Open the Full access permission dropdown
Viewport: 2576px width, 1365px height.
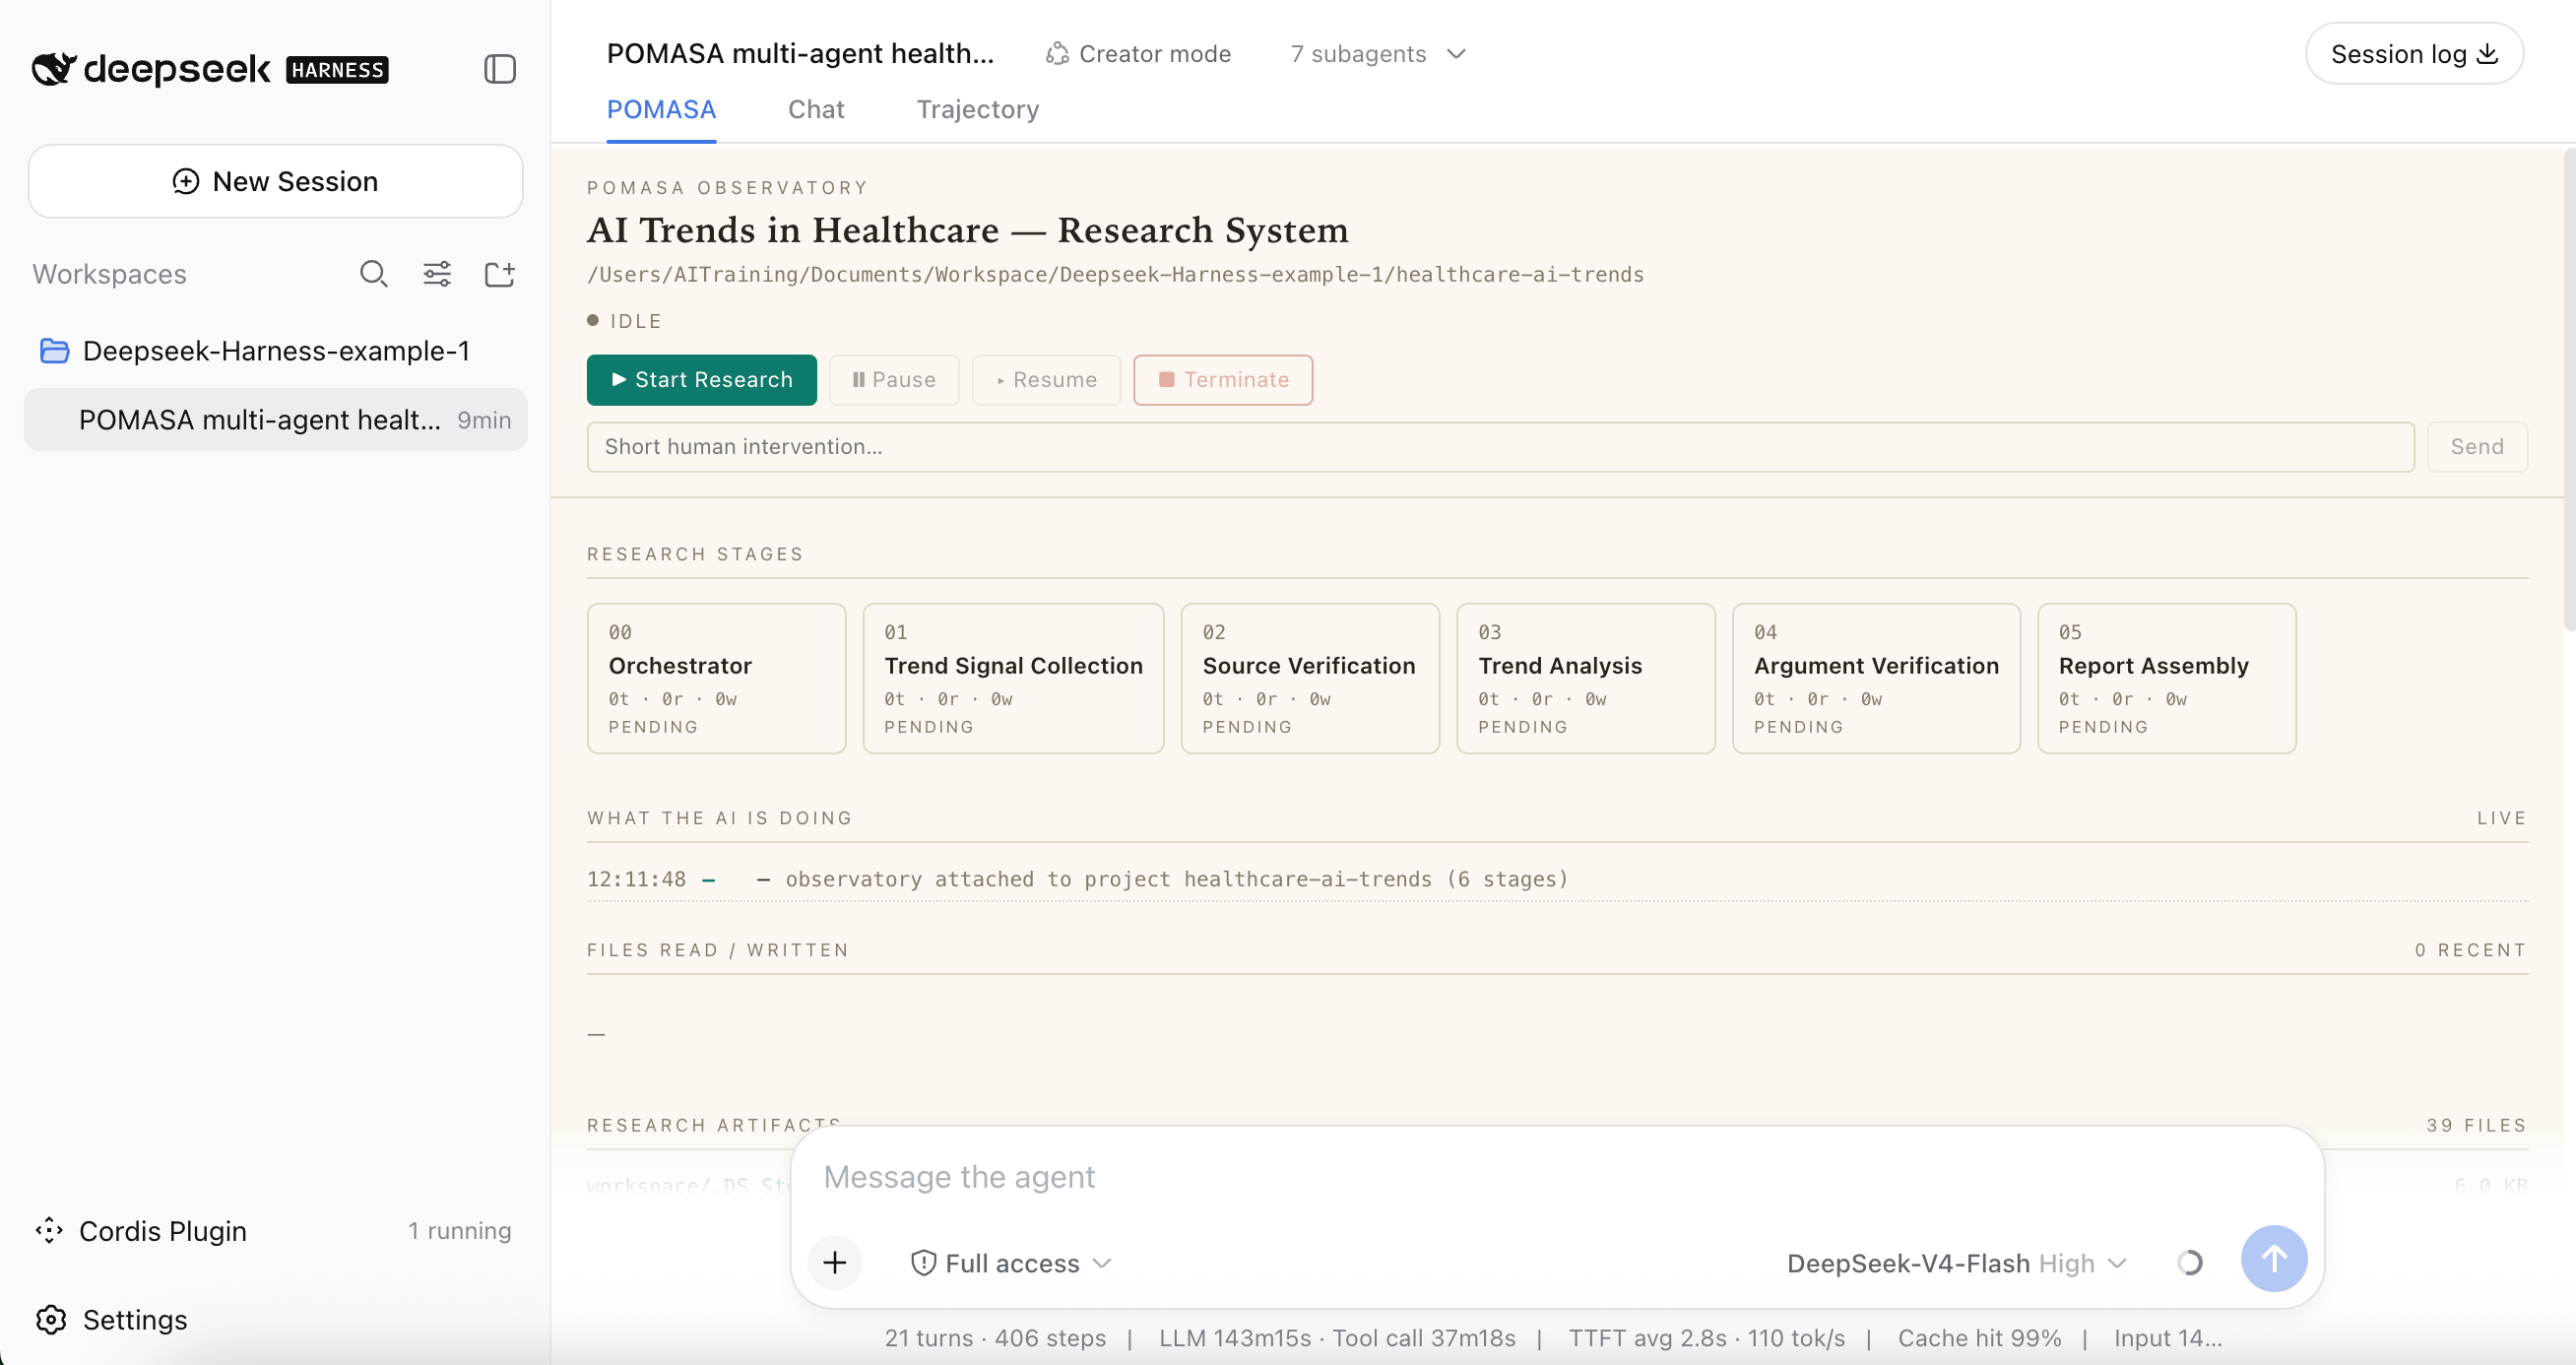tap(1011, 1263)
